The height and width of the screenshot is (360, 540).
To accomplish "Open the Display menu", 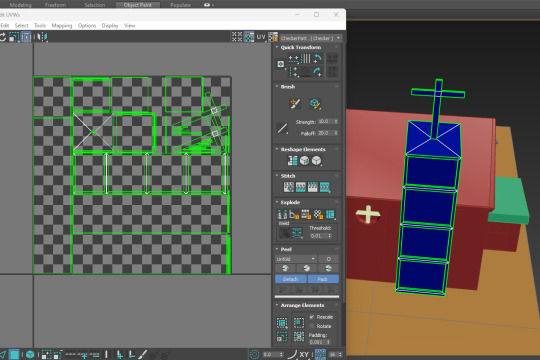I will pos(110,25).
